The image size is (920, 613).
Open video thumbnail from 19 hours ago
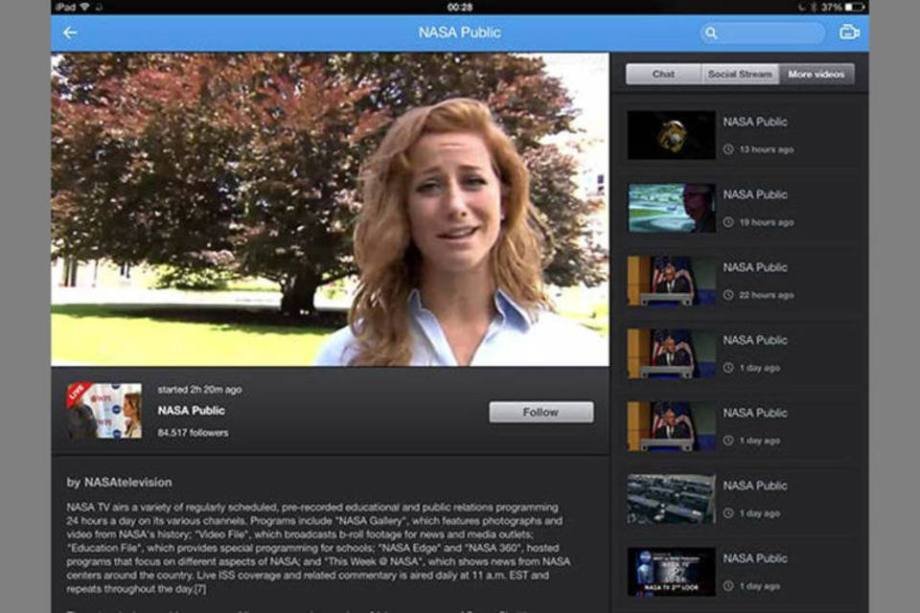click(670, 208)
